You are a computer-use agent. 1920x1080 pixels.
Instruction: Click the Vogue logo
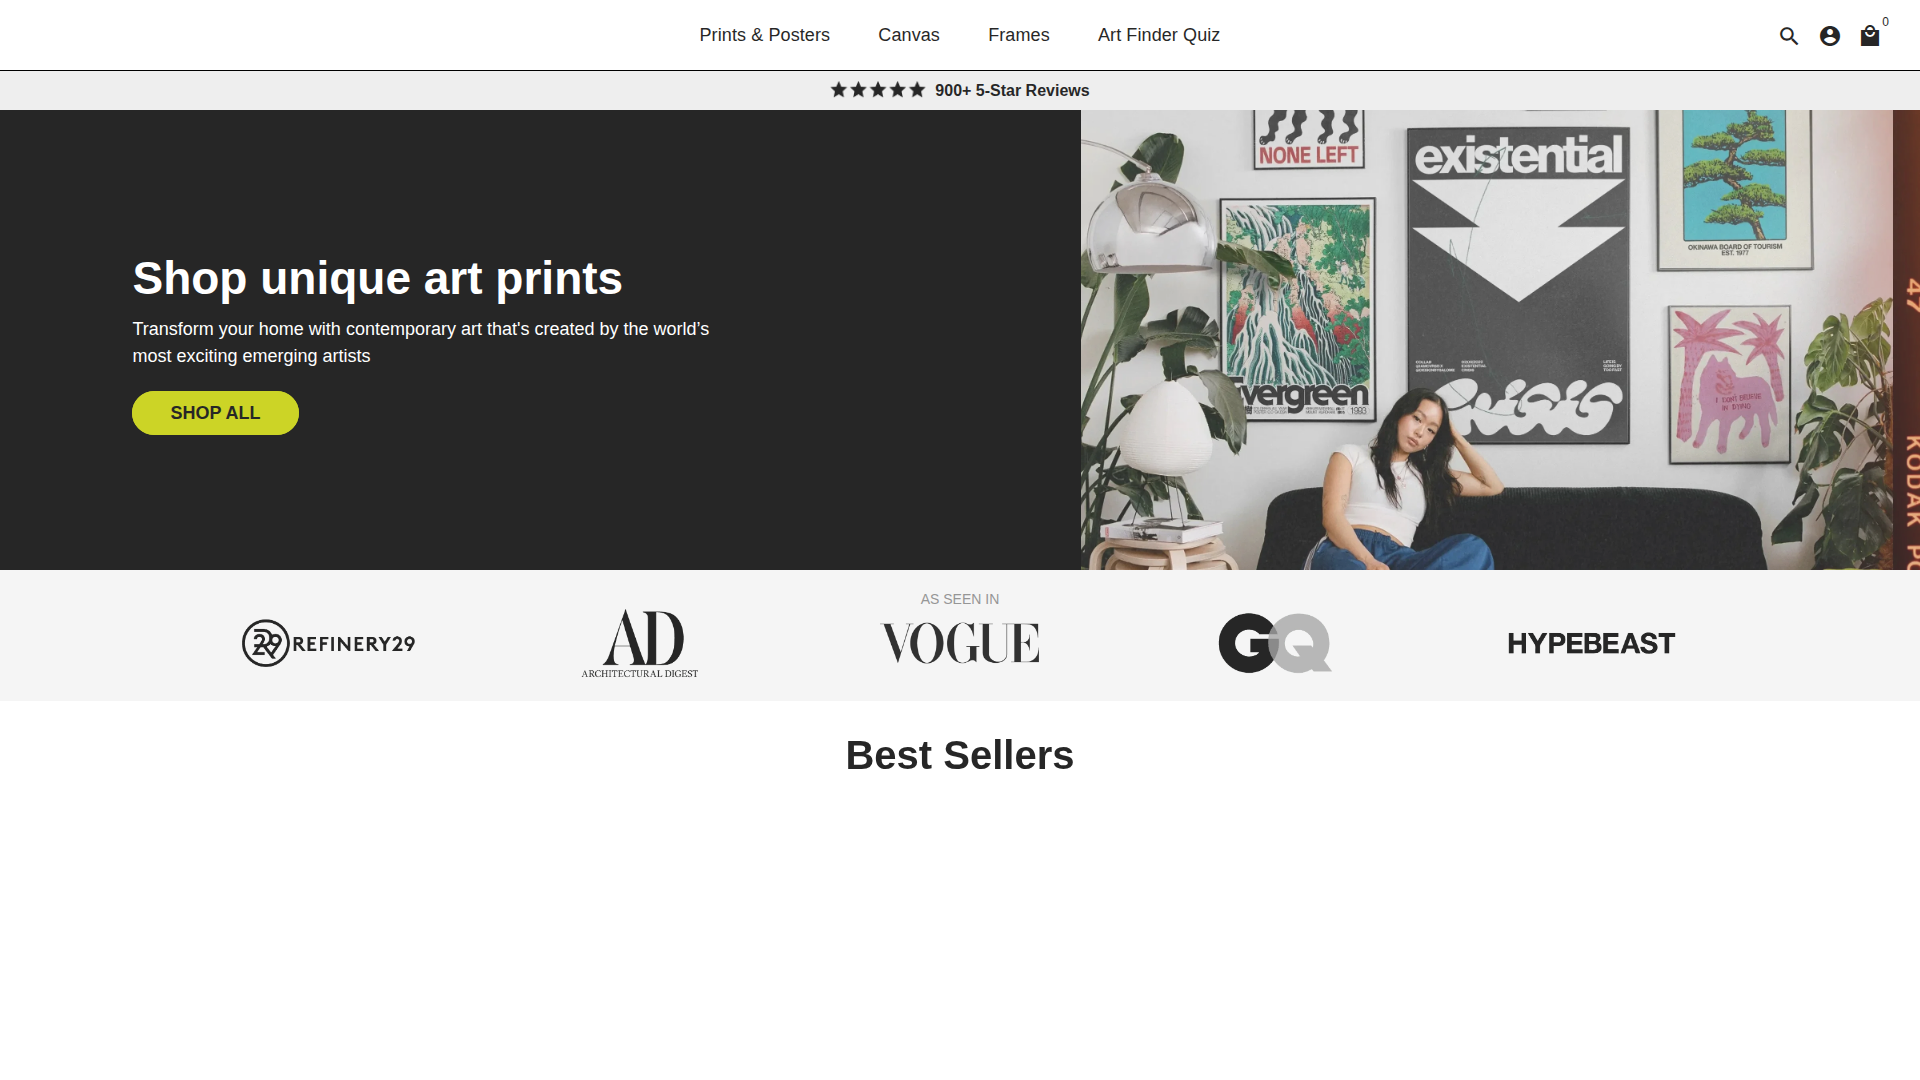[960, 643]
